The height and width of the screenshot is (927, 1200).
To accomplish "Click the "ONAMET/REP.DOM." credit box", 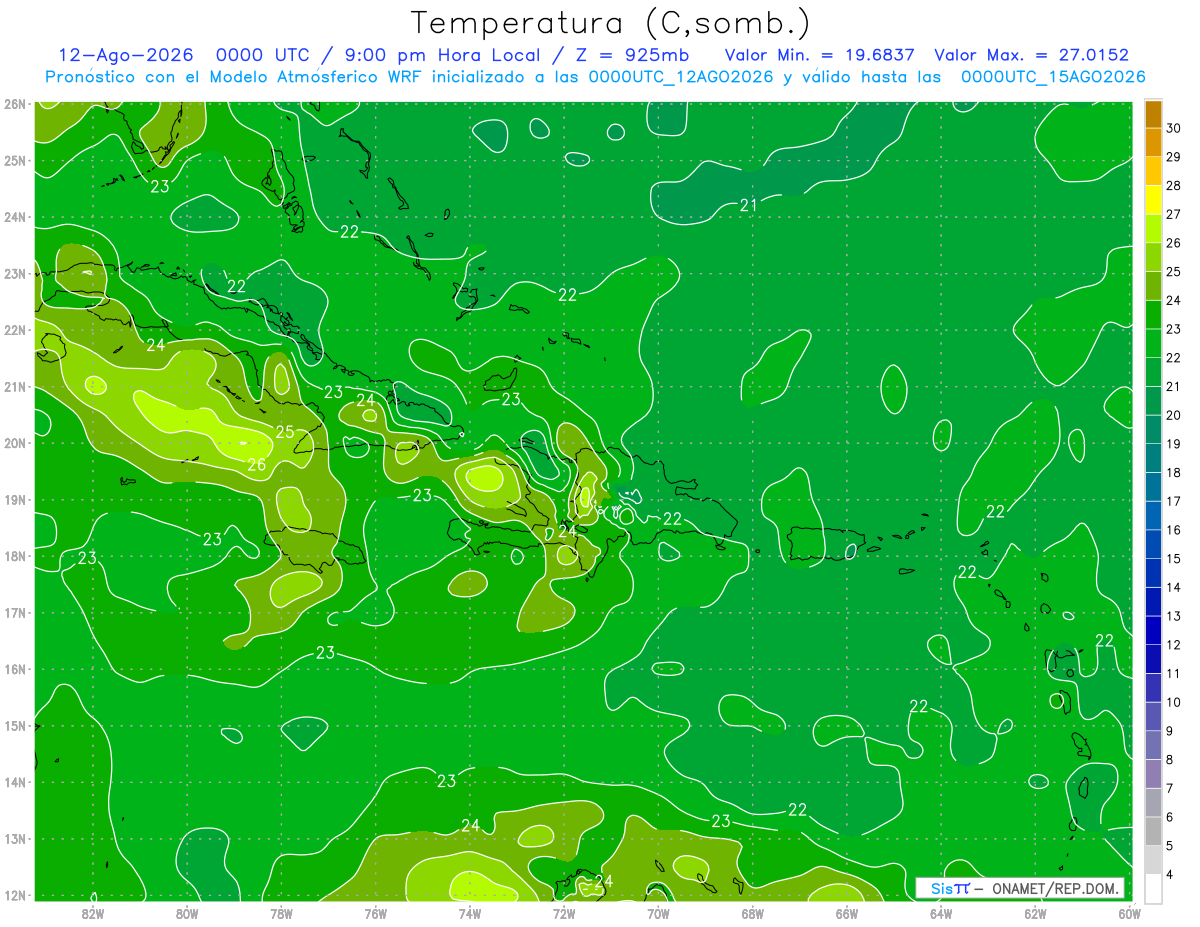I will pos(1019,888).
